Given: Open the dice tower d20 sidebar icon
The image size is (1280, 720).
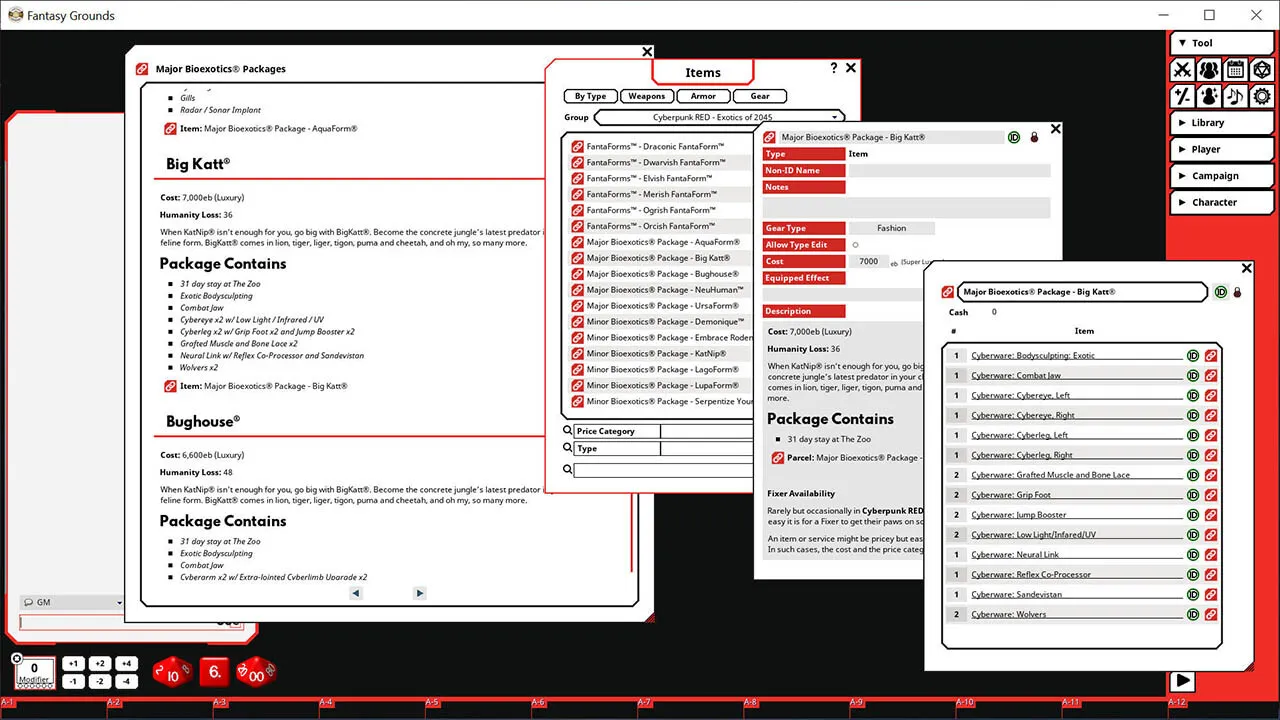Looking at the screenshot, I should coord(1261,70).
